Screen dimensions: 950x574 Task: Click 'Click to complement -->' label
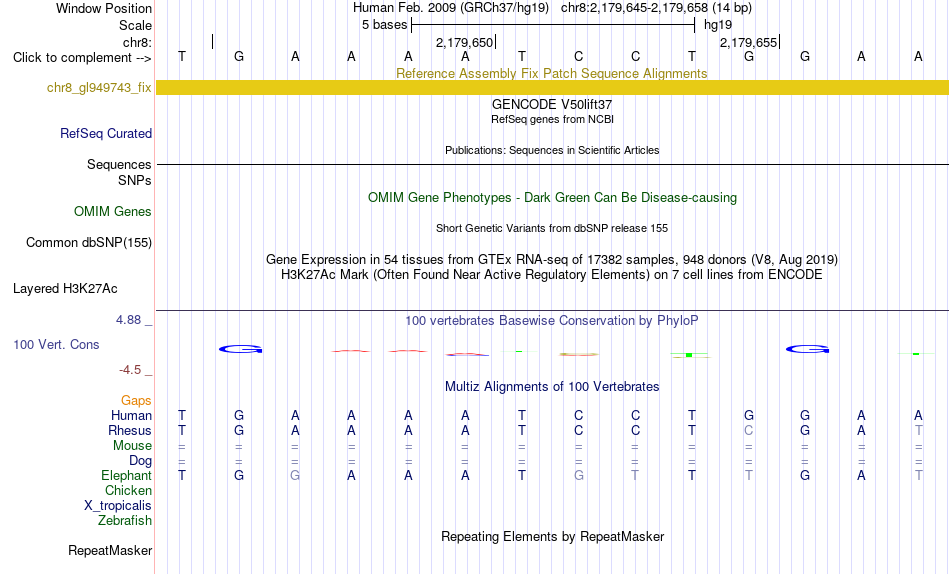(82, 58)
